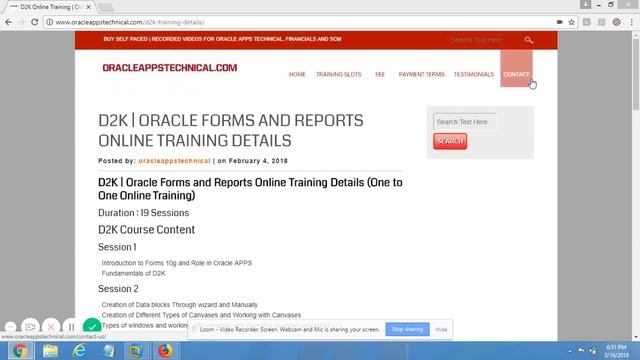Finish Loom recording green check
The width and height of the screenshot is (640, 360).
click(92, 327)
